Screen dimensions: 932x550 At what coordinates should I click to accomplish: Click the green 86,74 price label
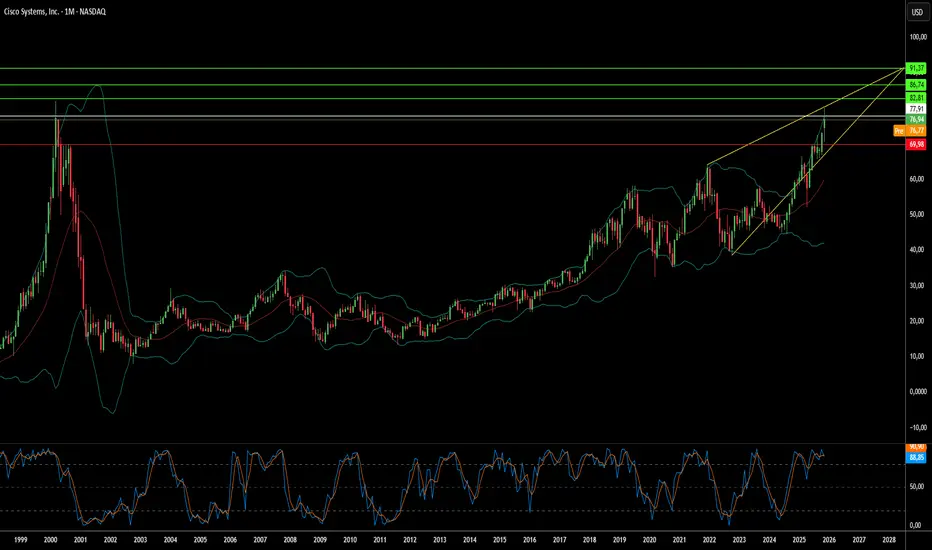click(x=916, y=86)
